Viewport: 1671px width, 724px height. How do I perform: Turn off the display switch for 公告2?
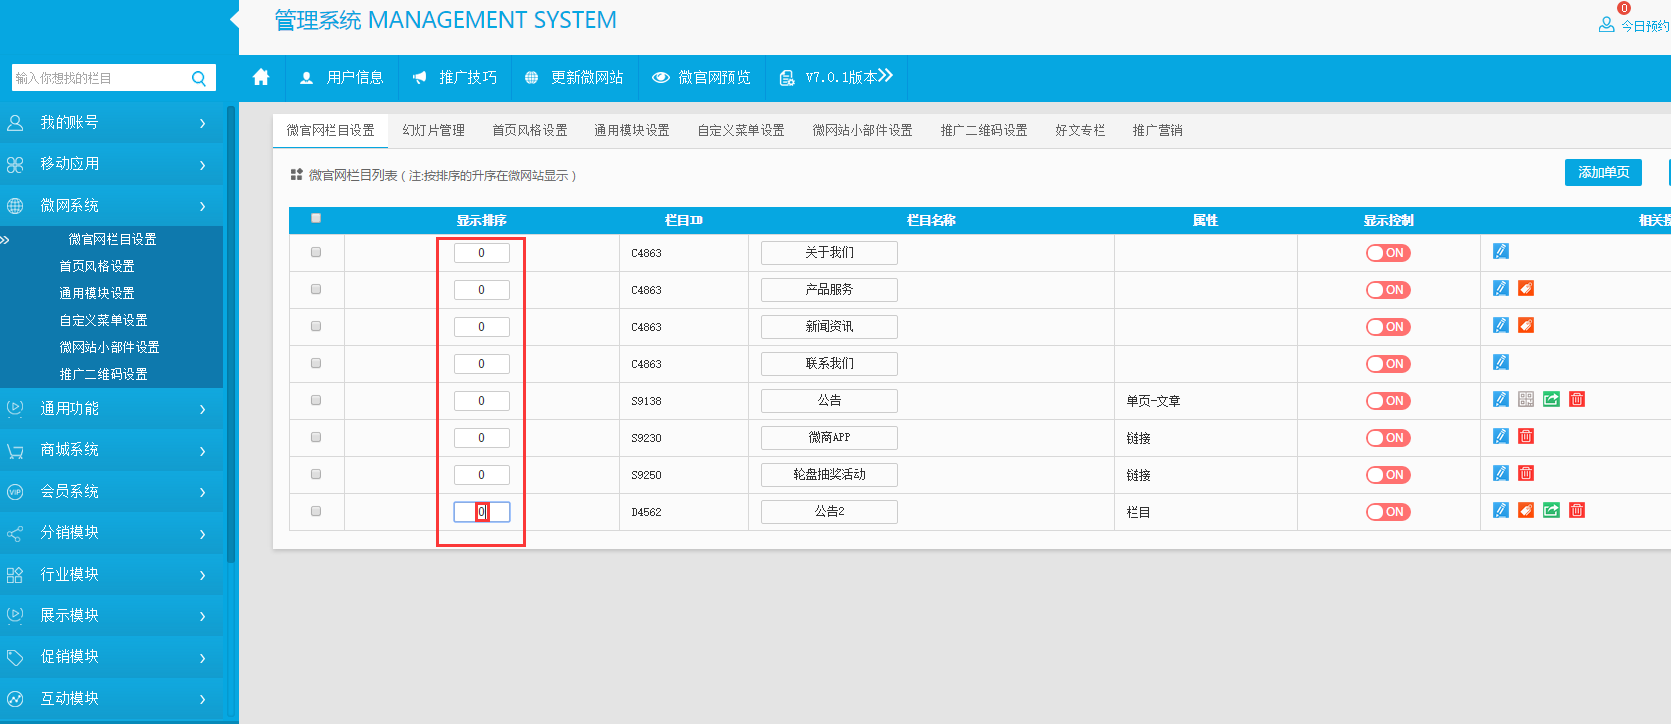[x=1388, y=512]
